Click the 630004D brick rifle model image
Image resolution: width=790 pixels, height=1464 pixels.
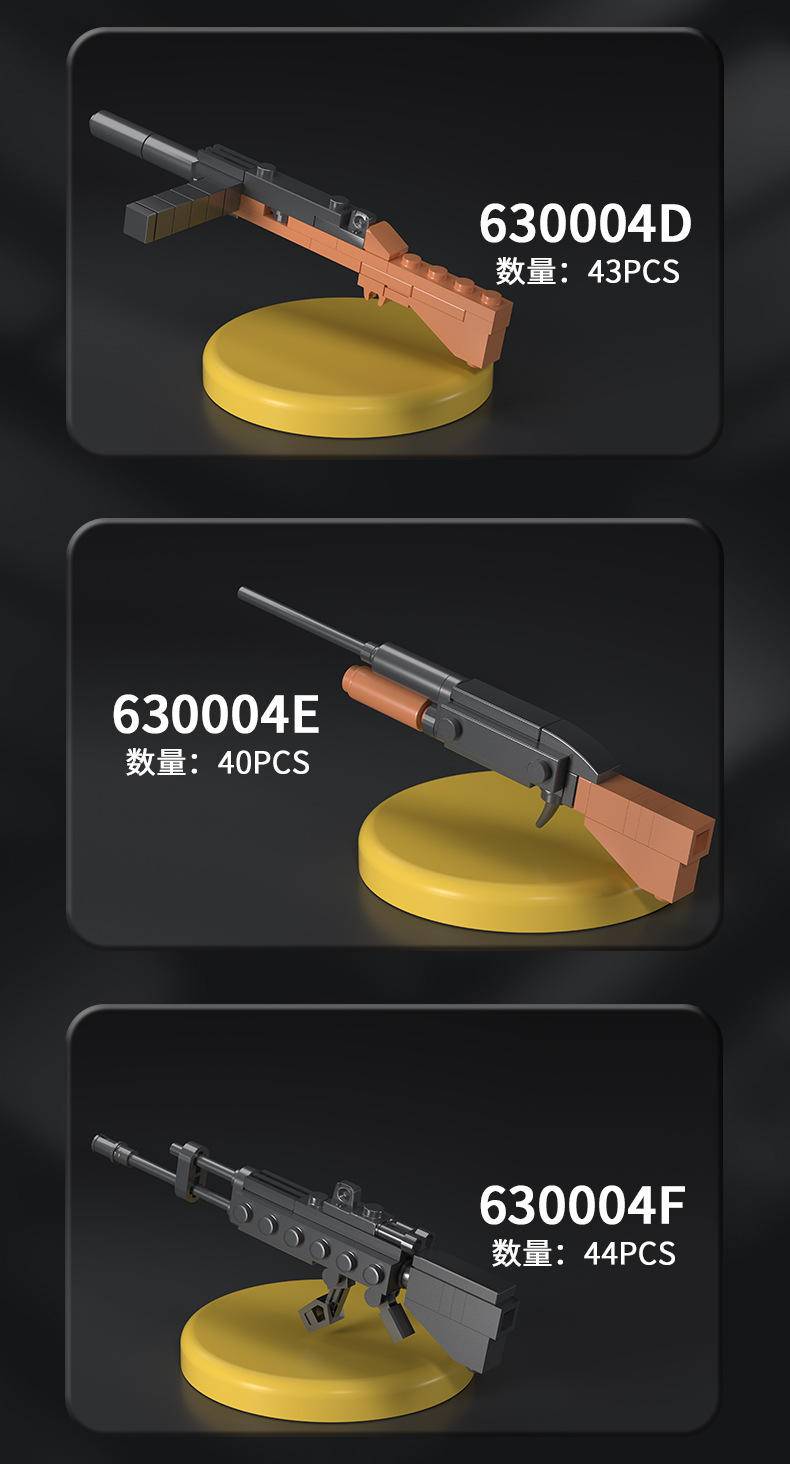pyautogui.click(x=300, y=225)
